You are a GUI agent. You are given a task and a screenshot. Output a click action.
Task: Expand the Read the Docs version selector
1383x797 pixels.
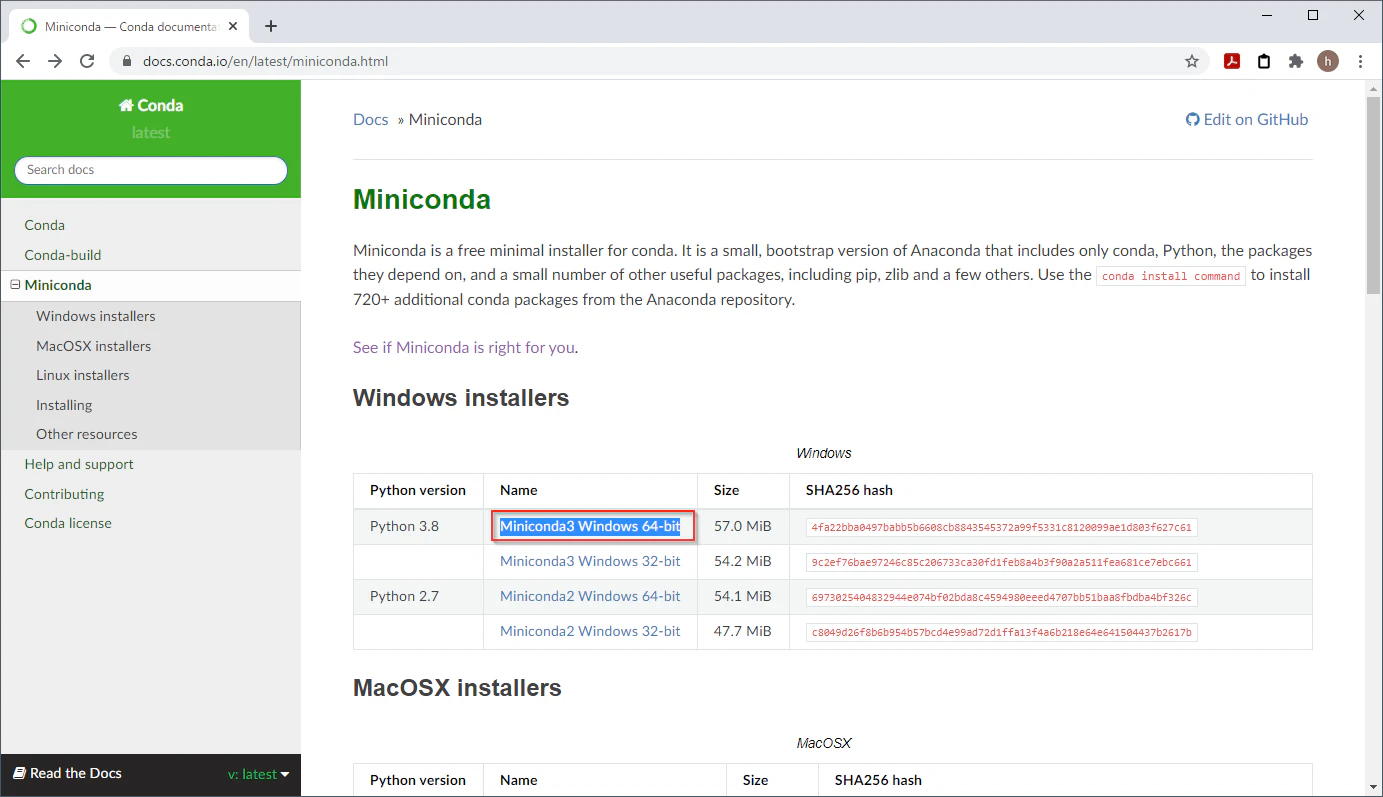[258, 774]
